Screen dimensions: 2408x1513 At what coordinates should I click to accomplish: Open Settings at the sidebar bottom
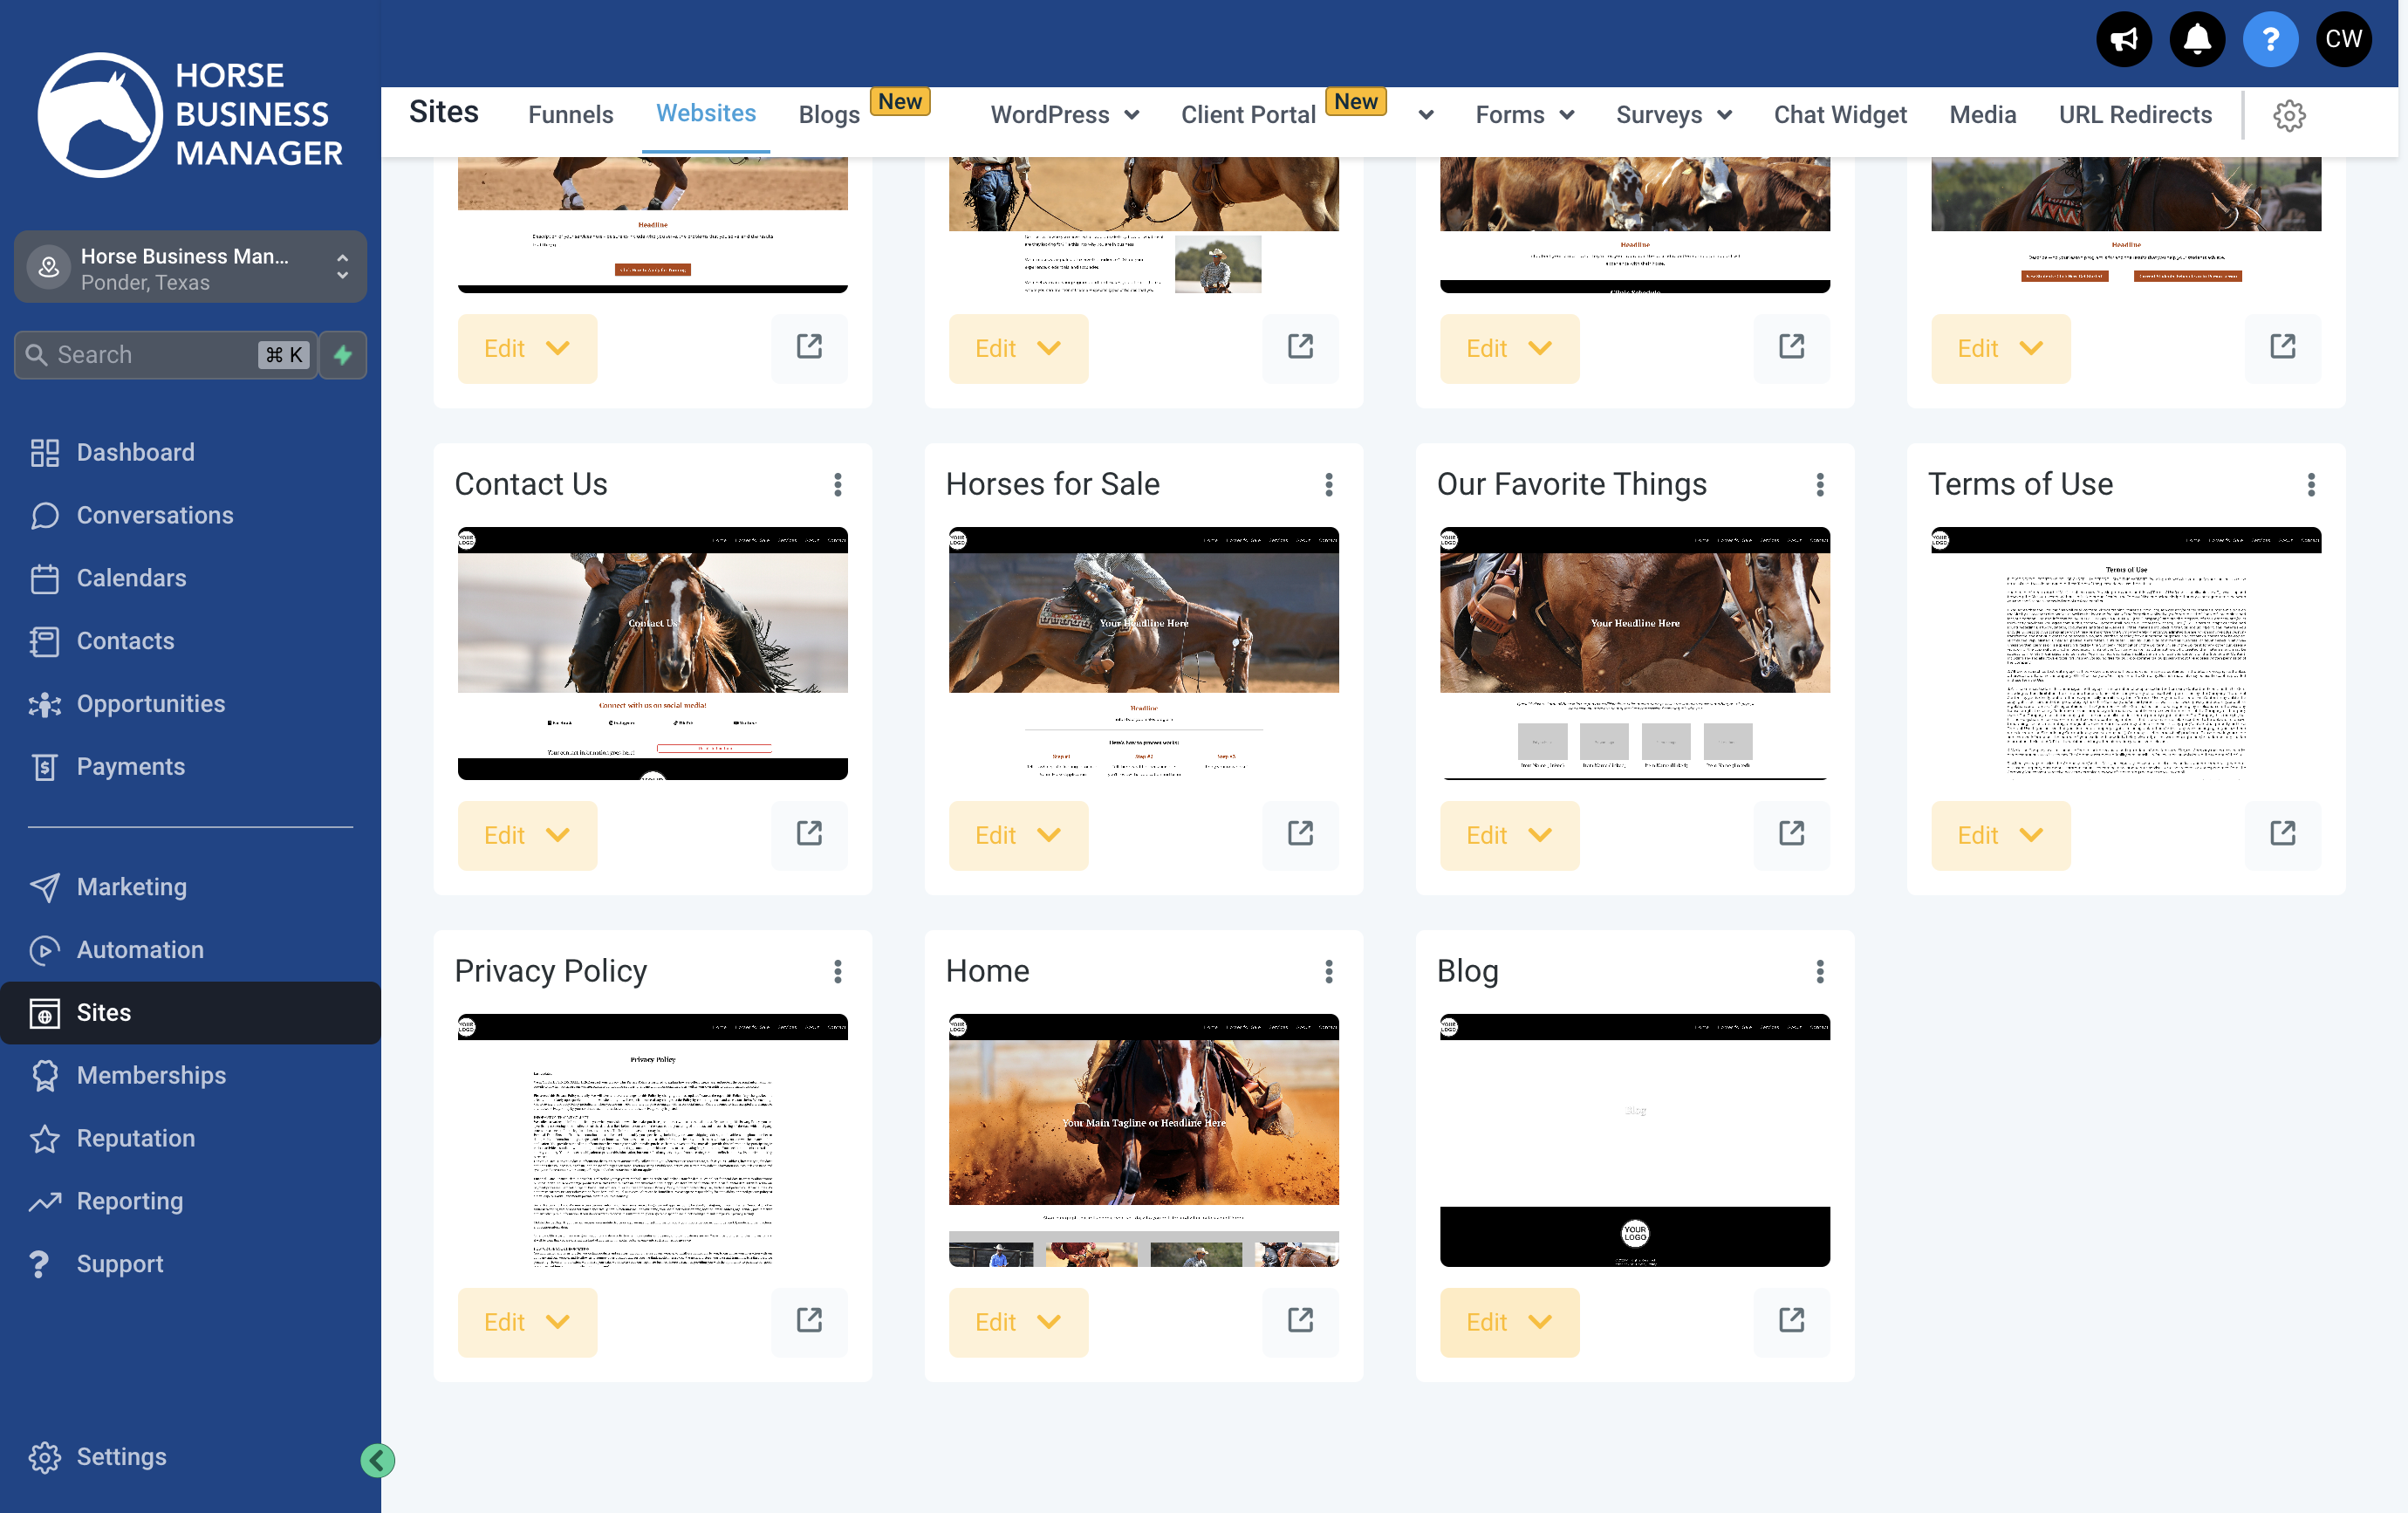click(122, 1456)
